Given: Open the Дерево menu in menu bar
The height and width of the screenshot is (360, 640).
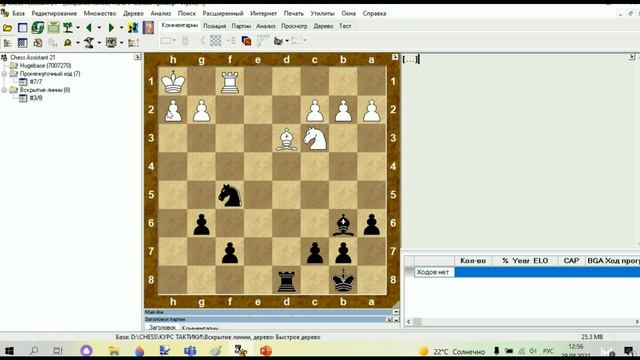Looking at the screenshot, I should click(x=133, y=13).
